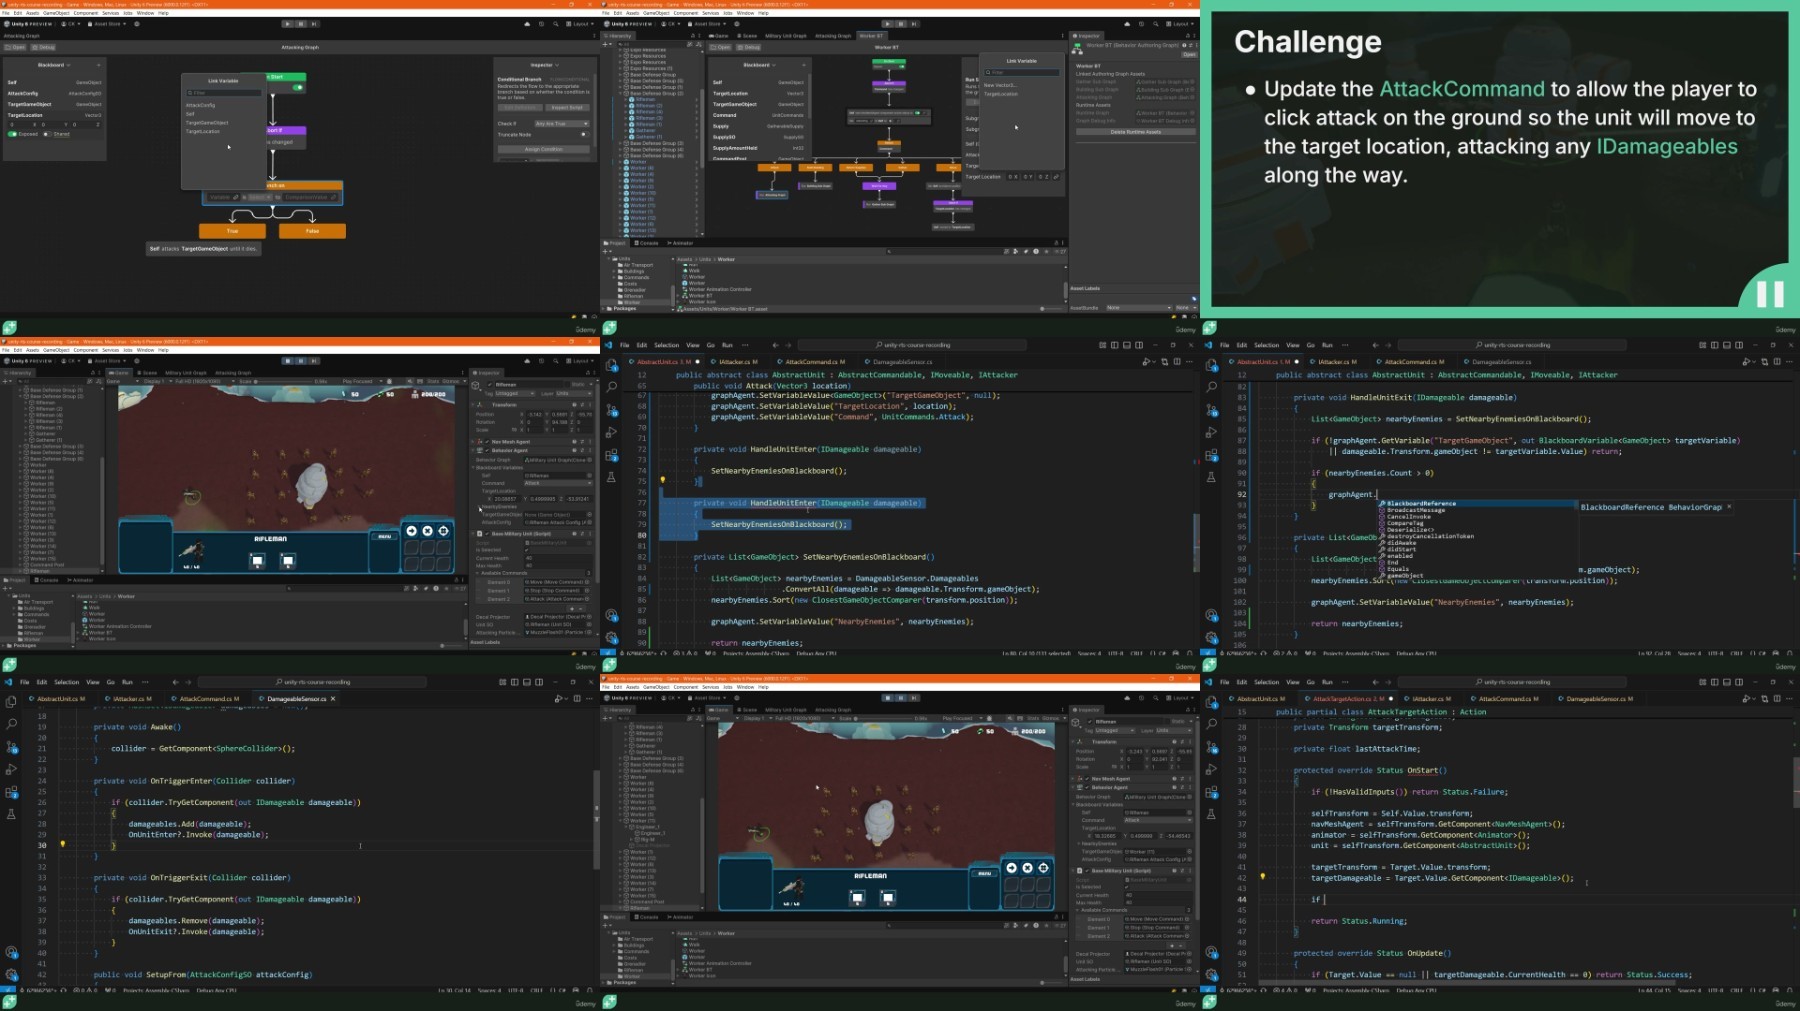Click the Go Back arrow in VS Code with HandleUnitEnter selected
Image resolution: width=1800 pixels, height=1011 pixels.
pyautogui.click(x=775, y=345)
